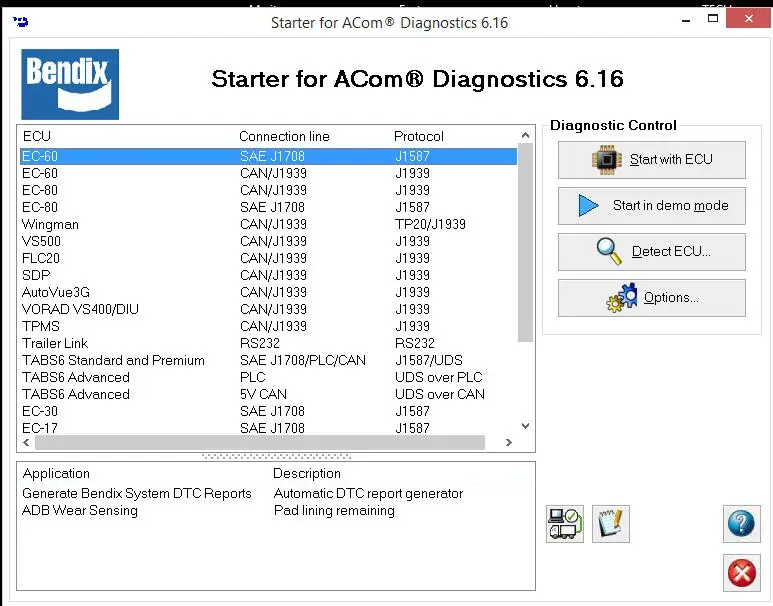Select the EC-30 ECU row

(x=269, y=412)
